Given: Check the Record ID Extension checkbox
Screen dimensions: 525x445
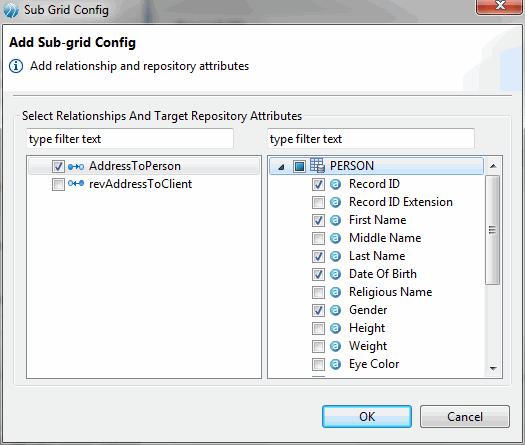Looking at the screenshot, I should 318,202.
